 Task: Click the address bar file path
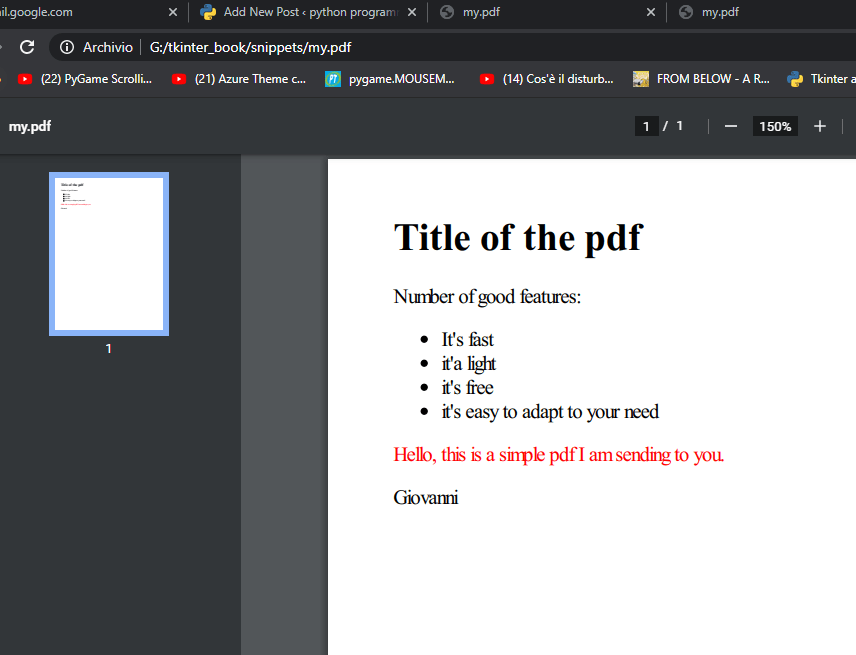click(250, 46)
